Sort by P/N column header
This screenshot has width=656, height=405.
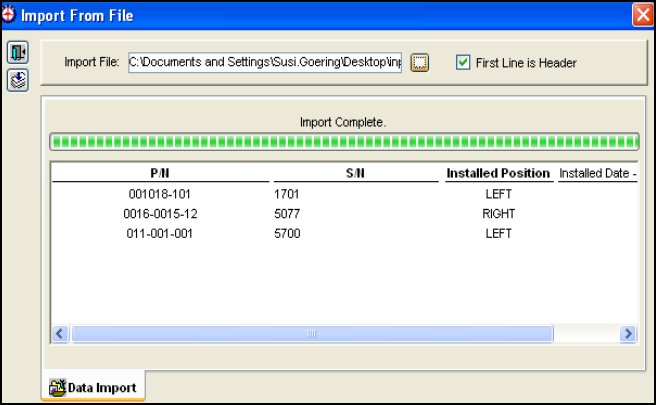pyautogui.click(x=160, y=173)
